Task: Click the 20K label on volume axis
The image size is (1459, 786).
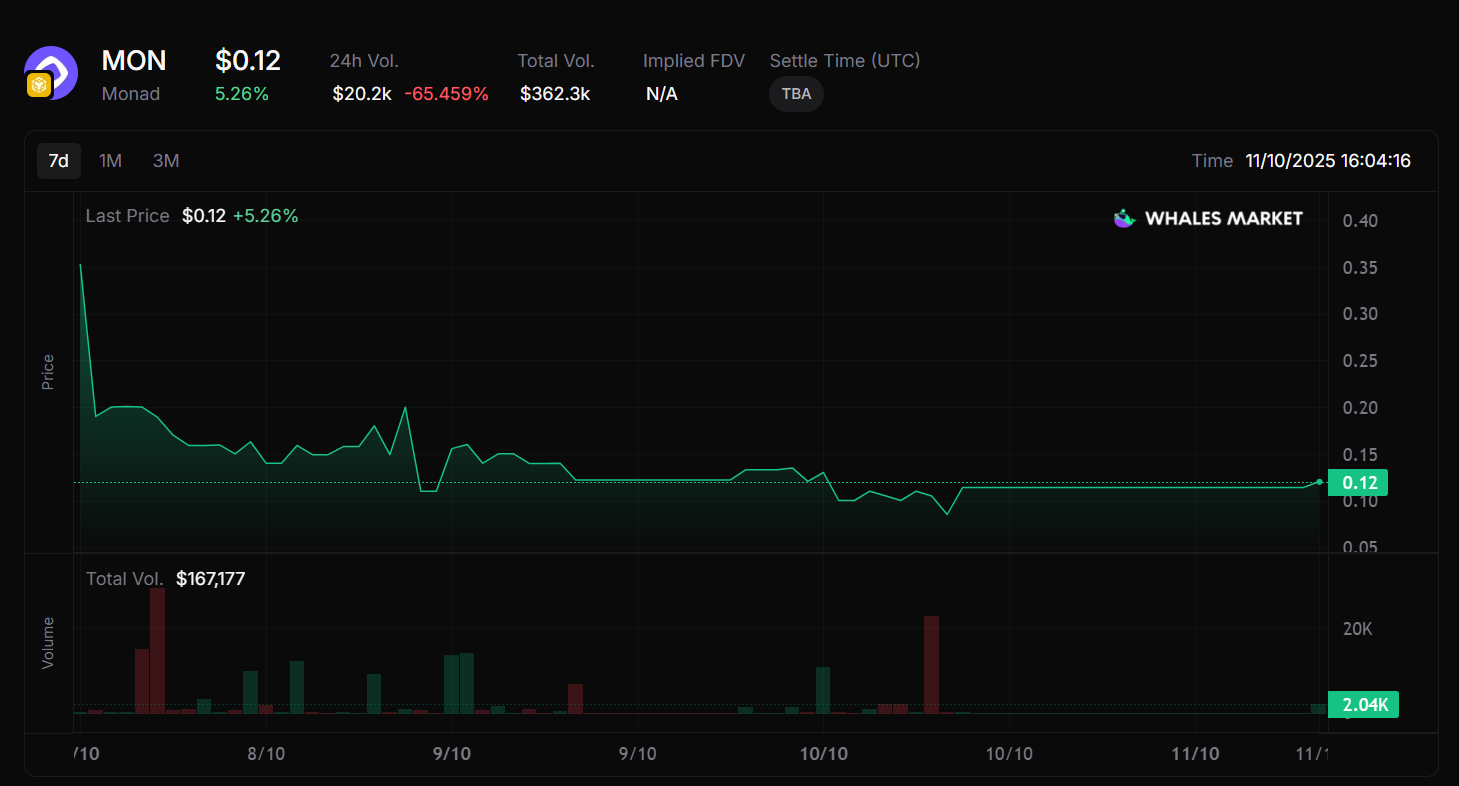Action: (1357, 629)
